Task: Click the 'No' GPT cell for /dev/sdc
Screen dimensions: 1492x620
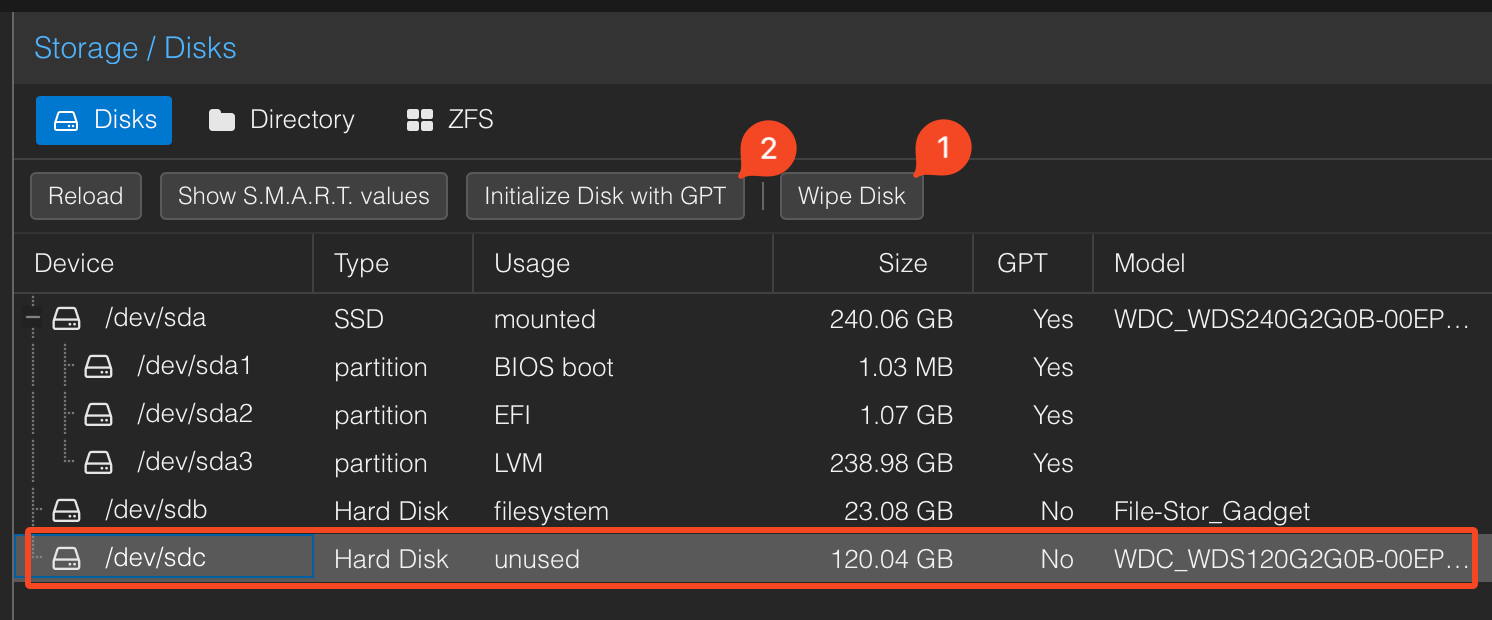Action: click(1056, 560)
